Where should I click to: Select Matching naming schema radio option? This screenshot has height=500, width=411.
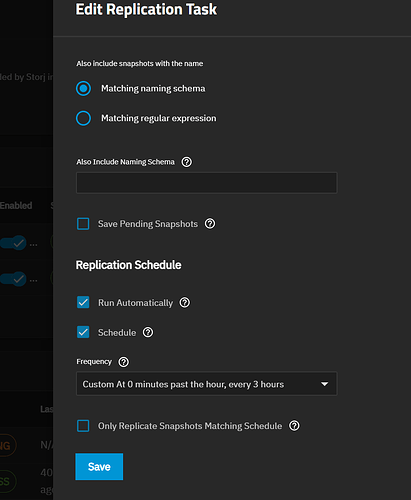point(83,89)
